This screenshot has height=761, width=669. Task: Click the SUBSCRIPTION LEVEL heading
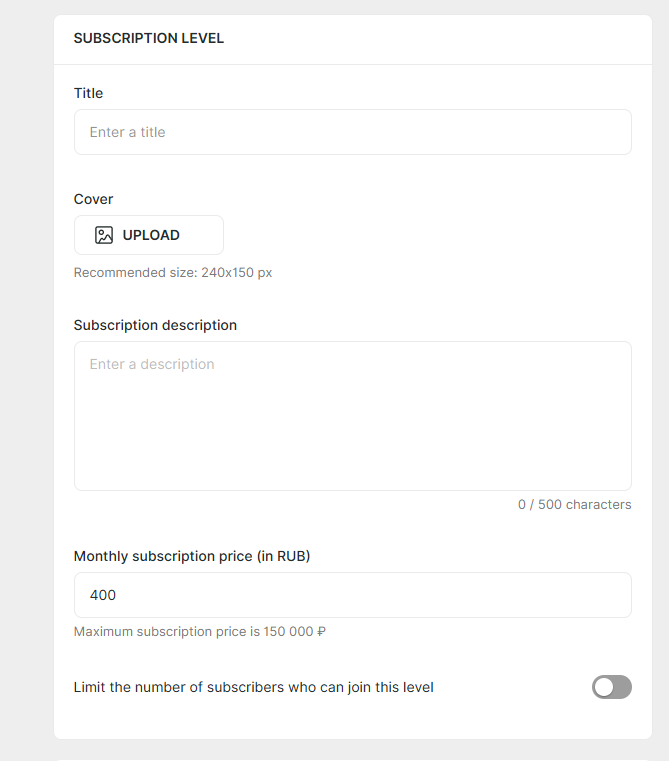point(149,38)
